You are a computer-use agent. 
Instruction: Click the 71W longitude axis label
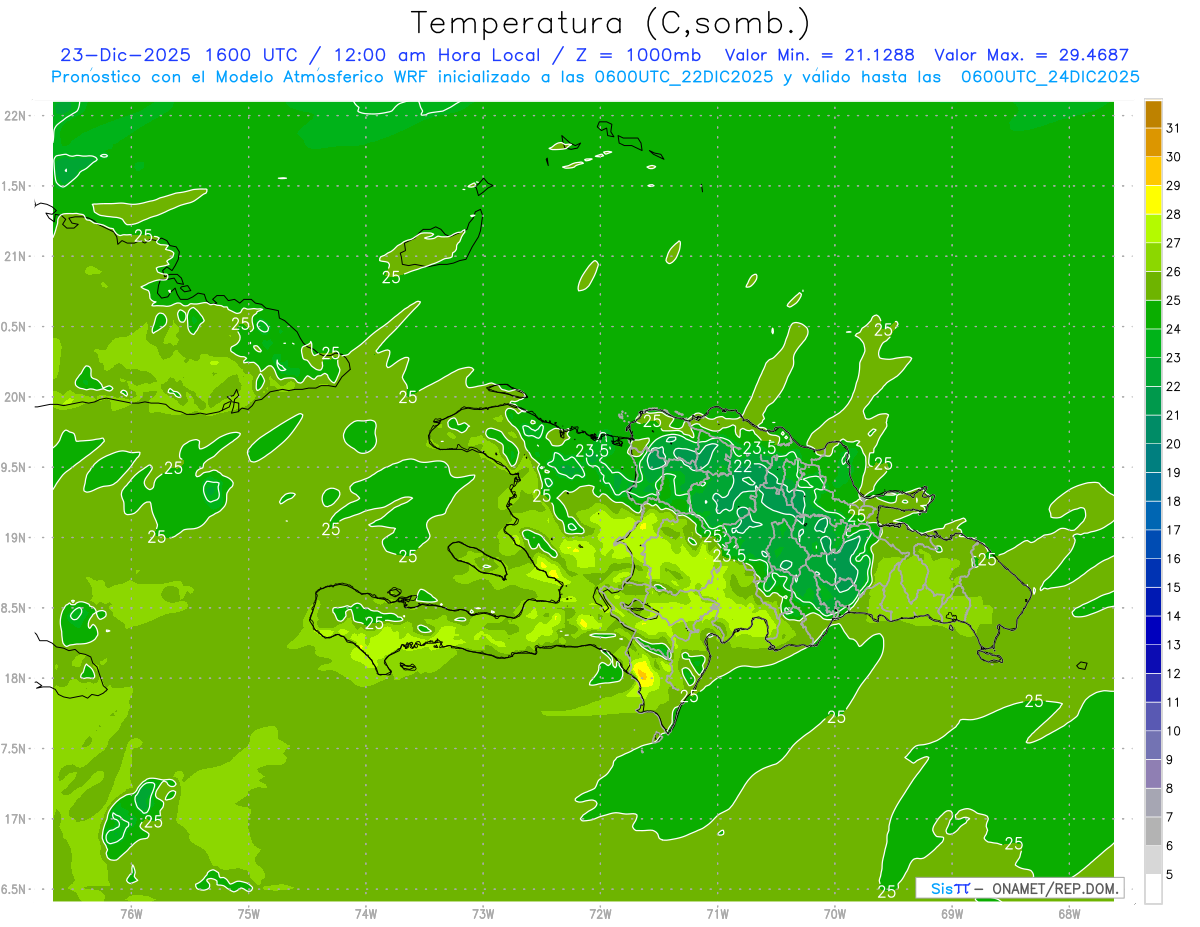click(x=717, y=914)
